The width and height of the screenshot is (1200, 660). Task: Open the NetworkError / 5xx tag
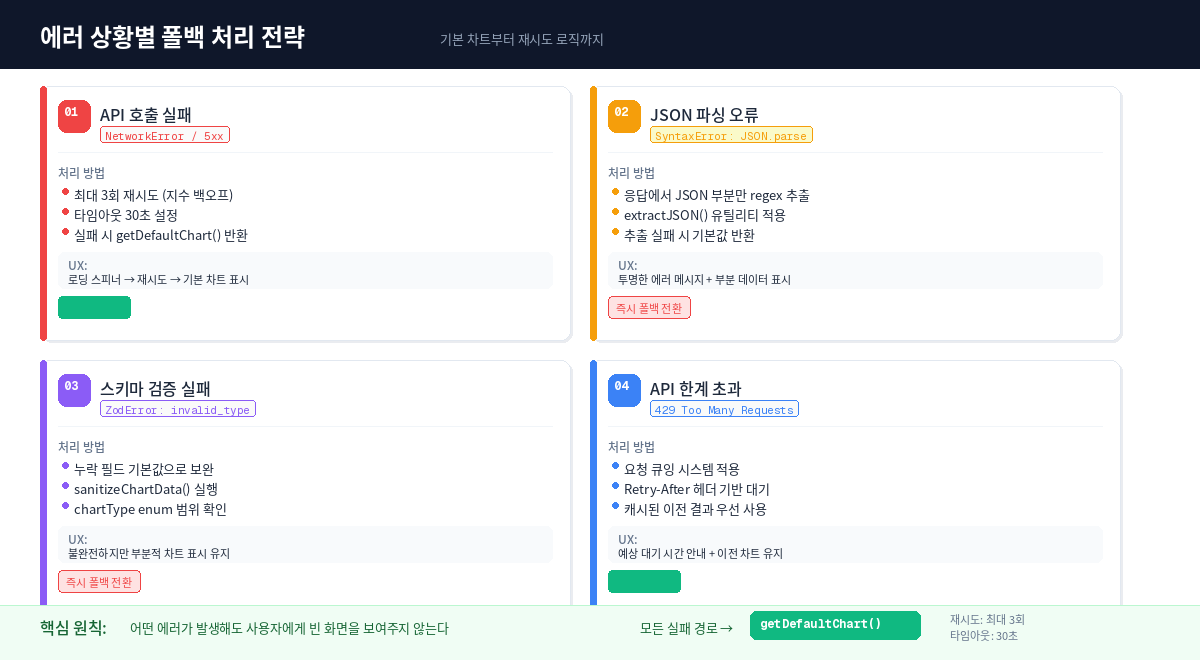tap(164, 134)
